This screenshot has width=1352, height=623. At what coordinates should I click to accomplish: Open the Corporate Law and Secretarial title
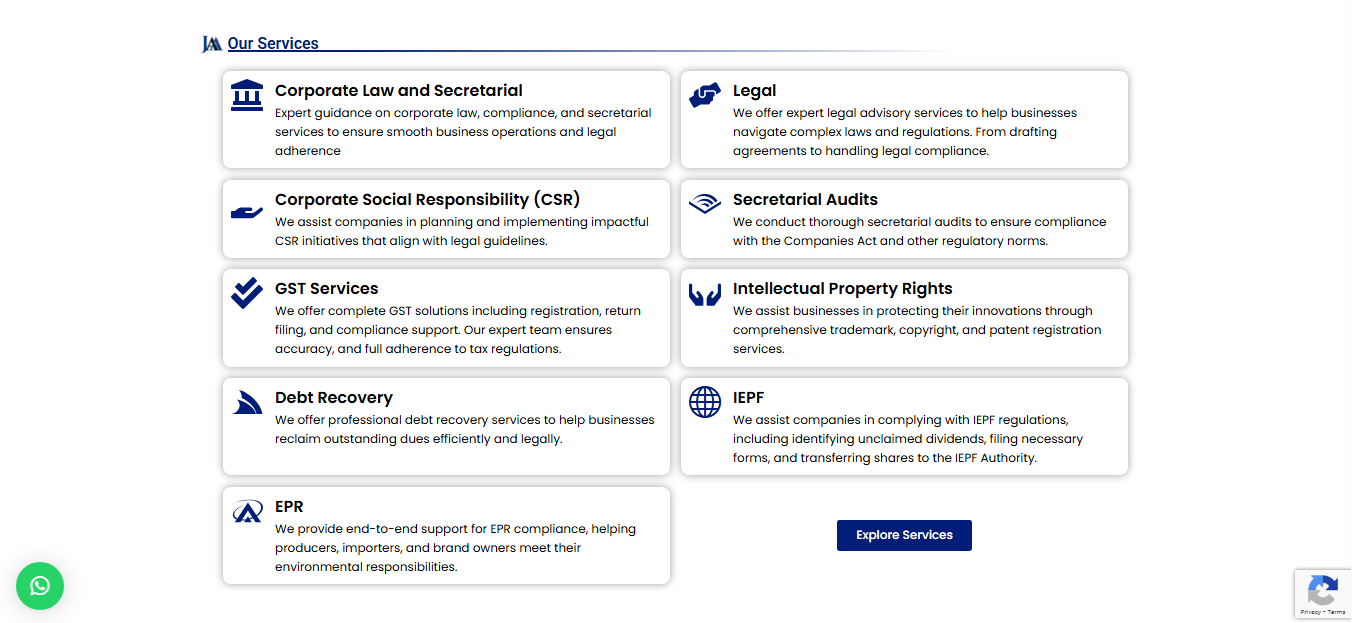[x=399, y=91]
